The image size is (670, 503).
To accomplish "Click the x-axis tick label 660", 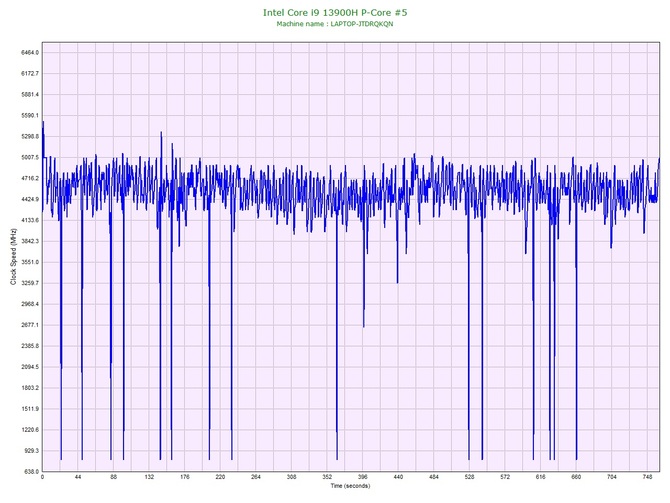I will [x=576, y=477].
